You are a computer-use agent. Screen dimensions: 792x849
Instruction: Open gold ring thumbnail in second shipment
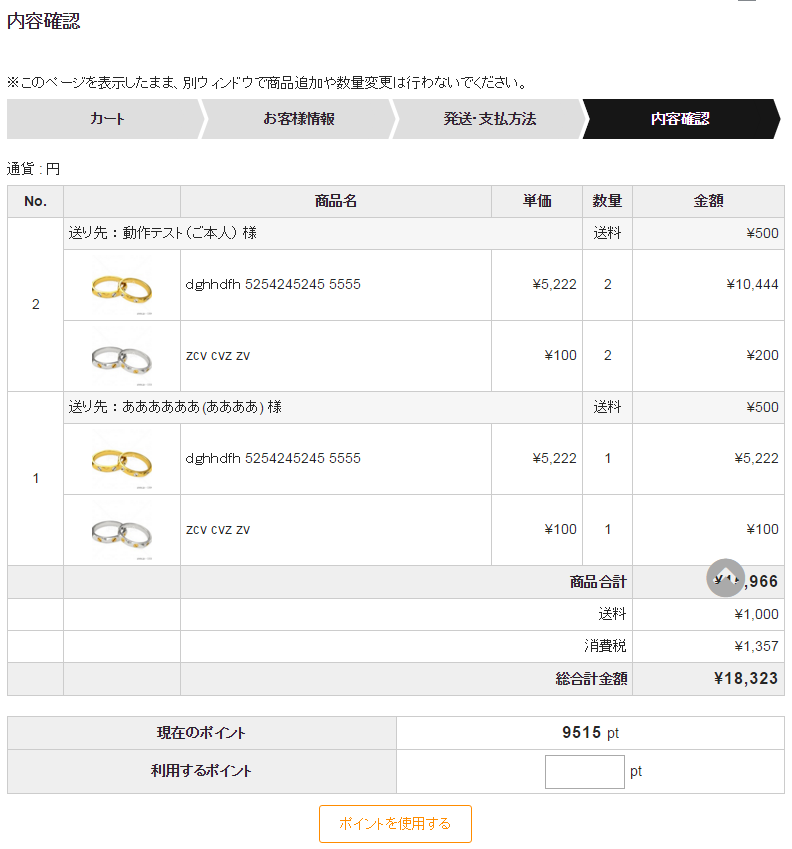pos(122,460)
